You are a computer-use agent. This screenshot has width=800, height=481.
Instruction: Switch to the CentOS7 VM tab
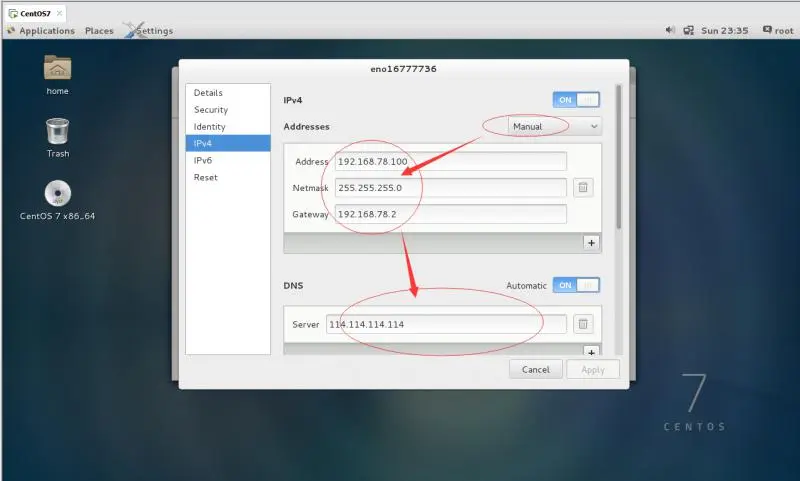pos(35,13)
